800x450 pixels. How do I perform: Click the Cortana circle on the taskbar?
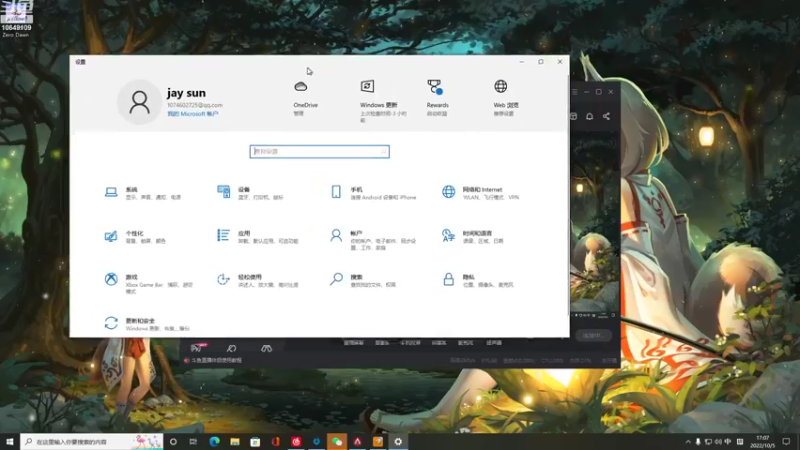[173, 441]
